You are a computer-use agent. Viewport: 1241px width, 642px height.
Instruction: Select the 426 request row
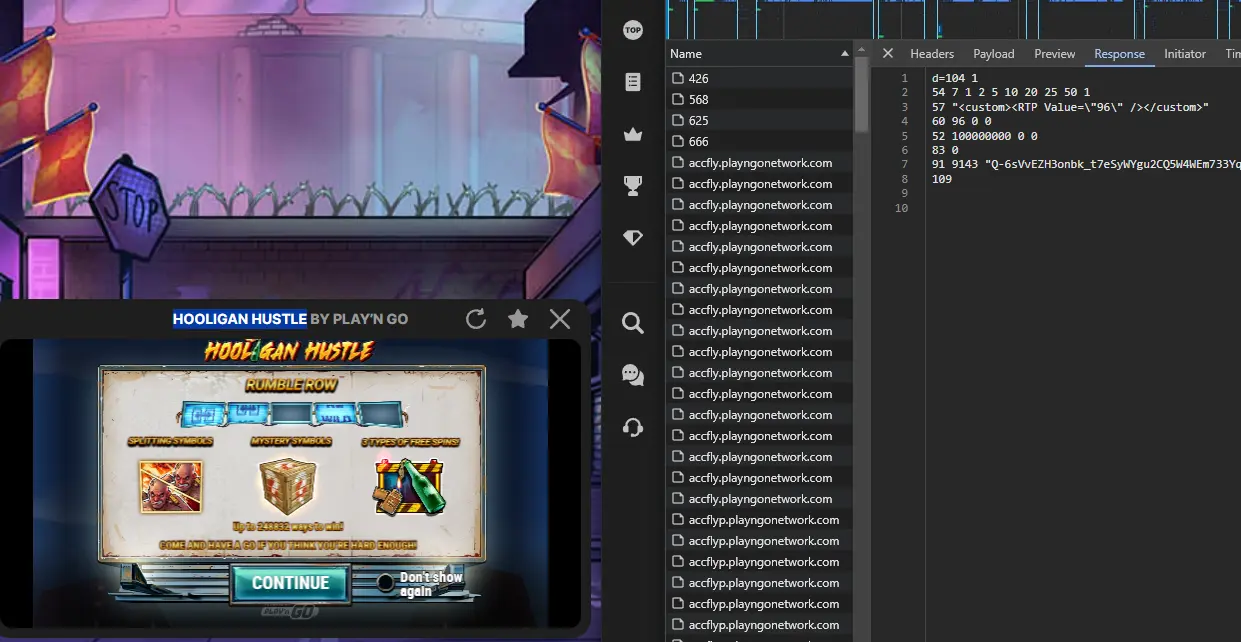[x=760, y=78]
